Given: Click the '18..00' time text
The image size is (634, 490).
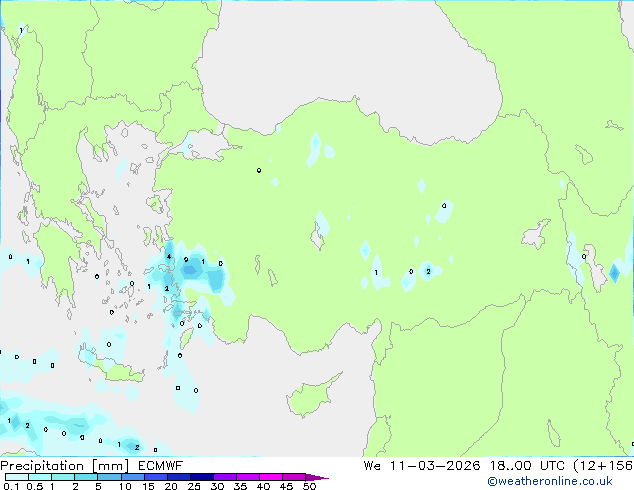Looking at the screenshot, I should (510, 466).
